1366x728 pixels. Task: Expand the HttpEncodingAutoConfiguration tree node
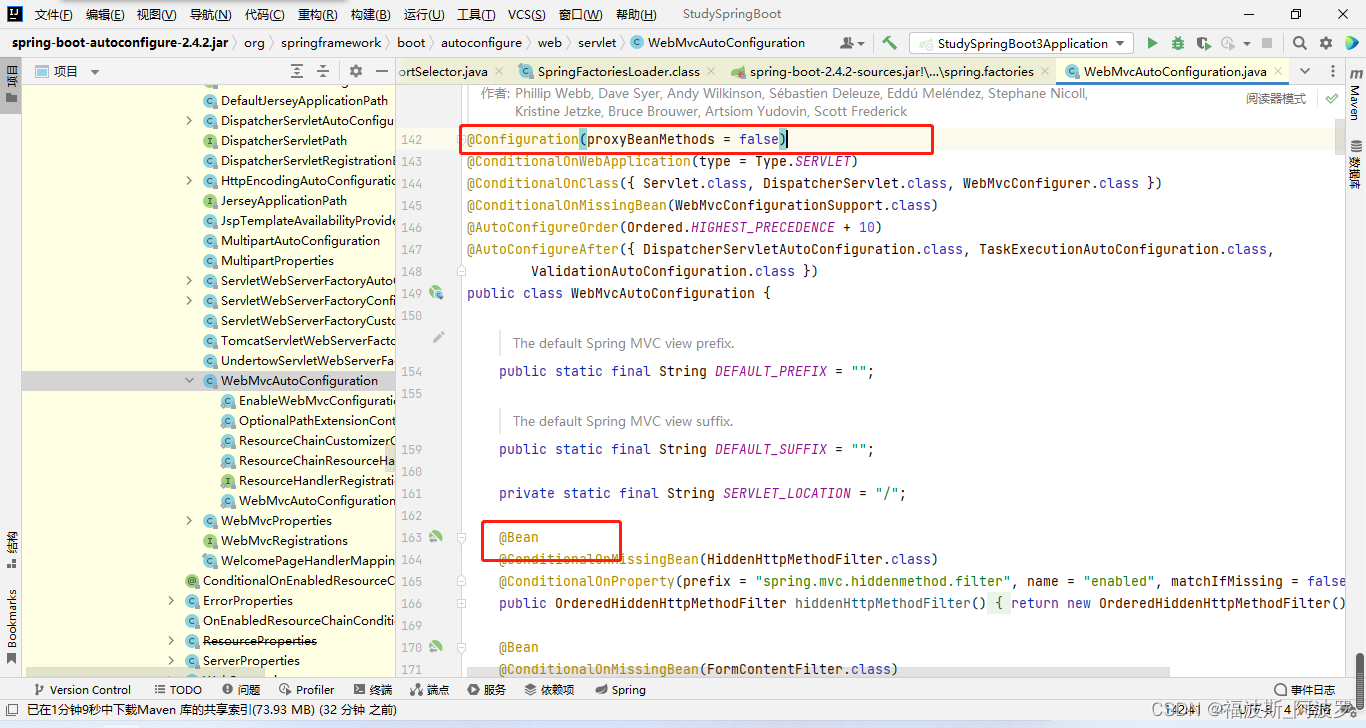click(x=190, y=180)
